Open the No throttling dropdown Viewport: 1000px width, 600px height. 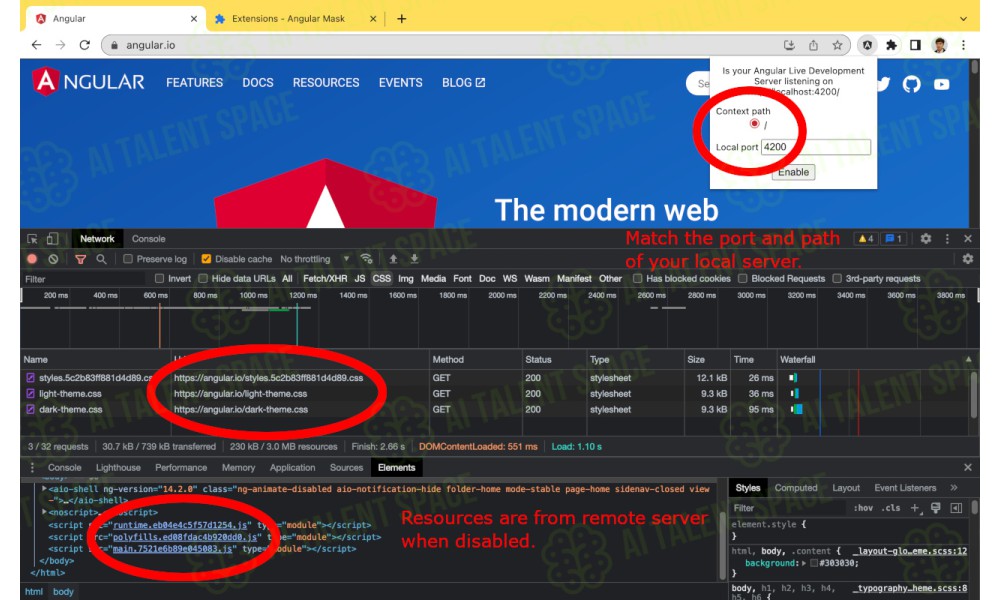coord(315,259)
